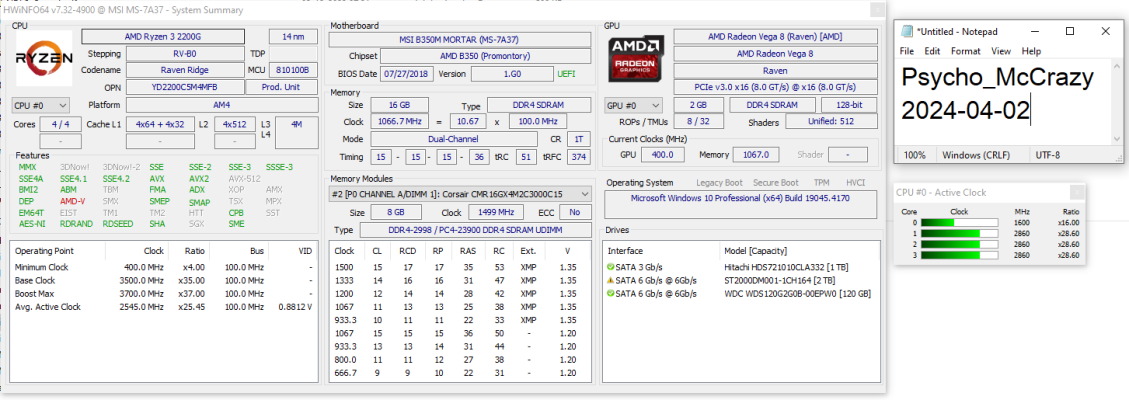
Task: Open the CPU #0 selector dropdown
Action: (x=41, y=106)
